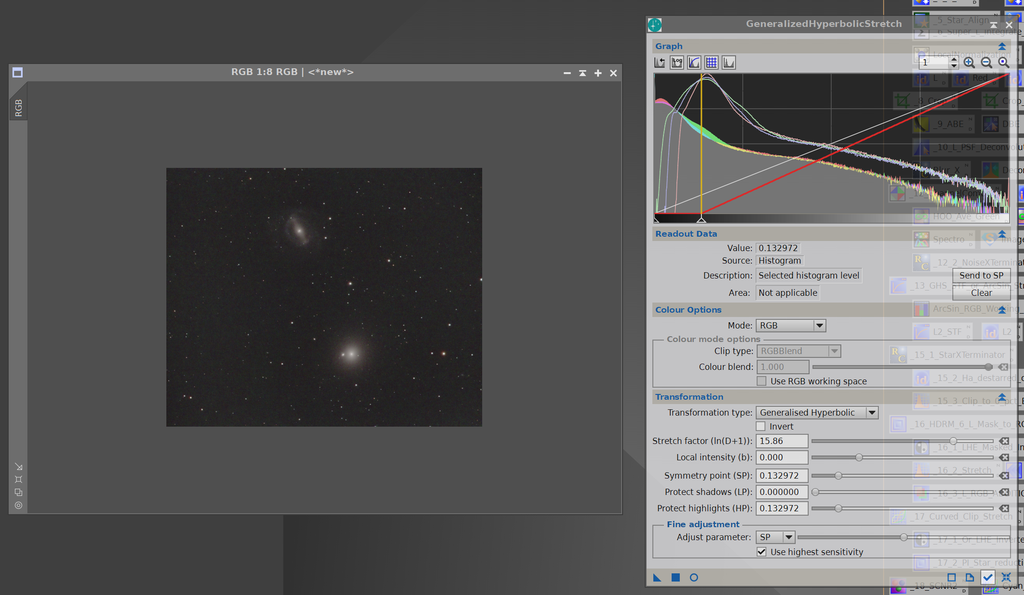Click the New Instance triangle icon

[x=657, y=577]
